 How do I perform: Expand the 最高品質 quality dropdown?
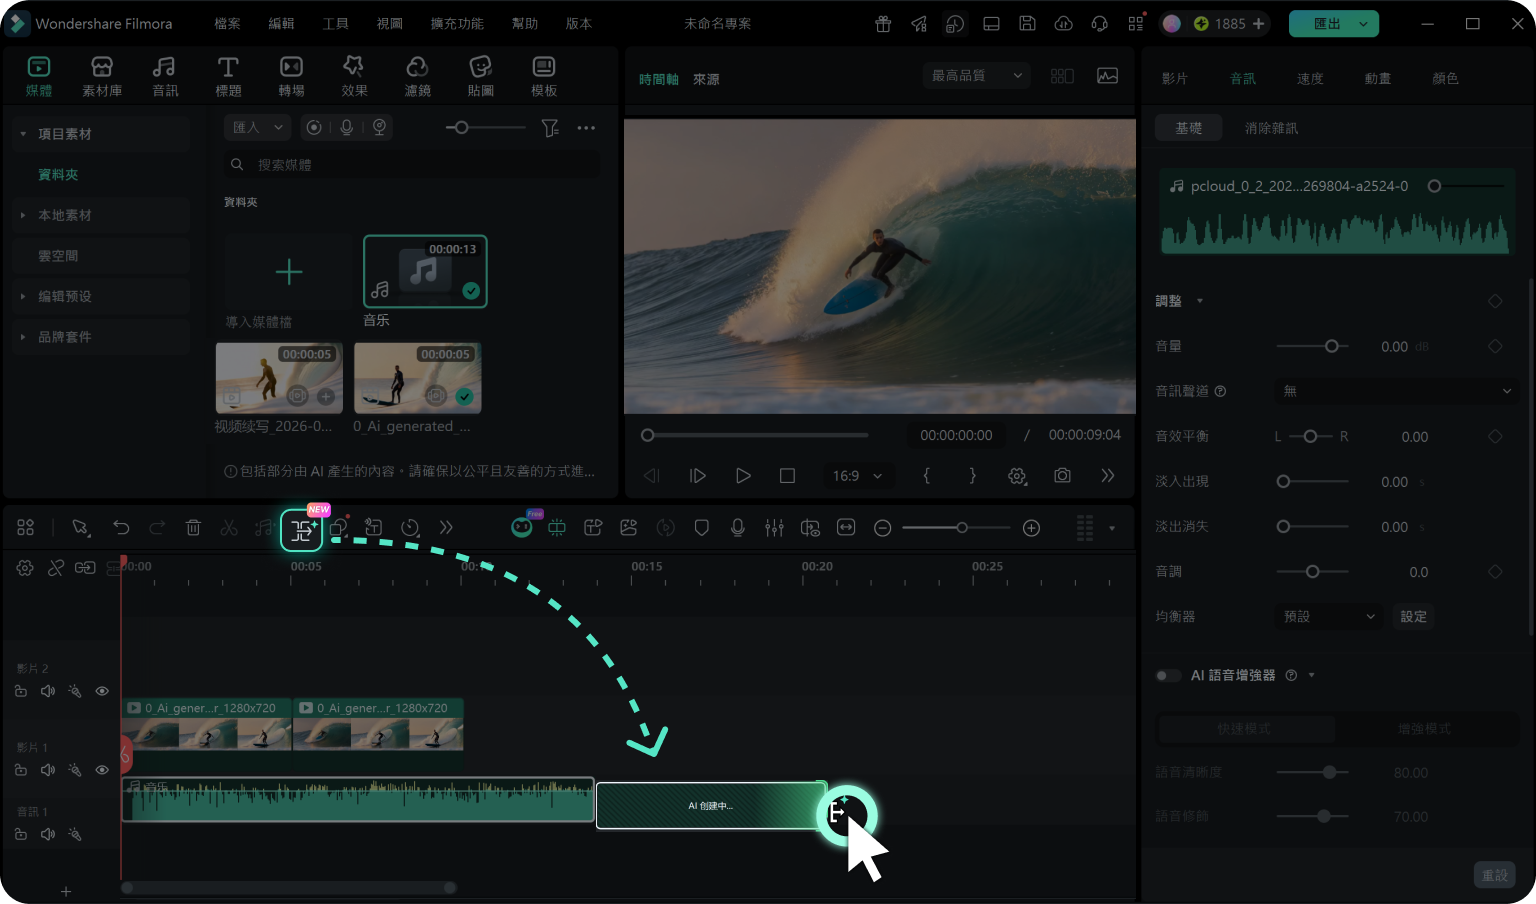tap(976, 76)
